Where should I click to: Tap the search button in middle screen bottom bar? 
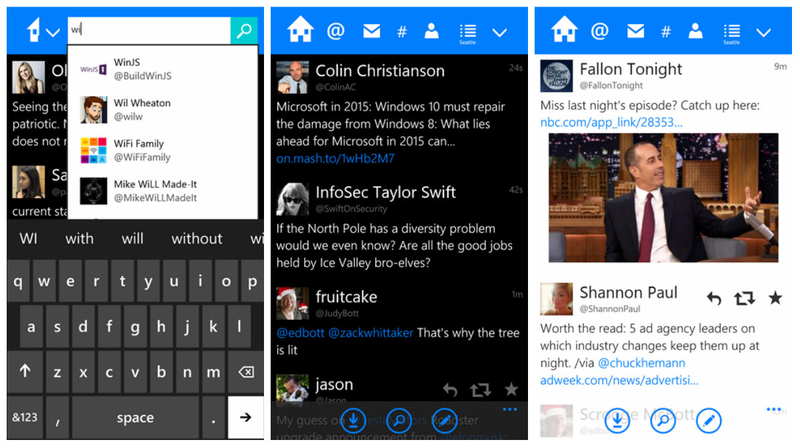point(399,420)
